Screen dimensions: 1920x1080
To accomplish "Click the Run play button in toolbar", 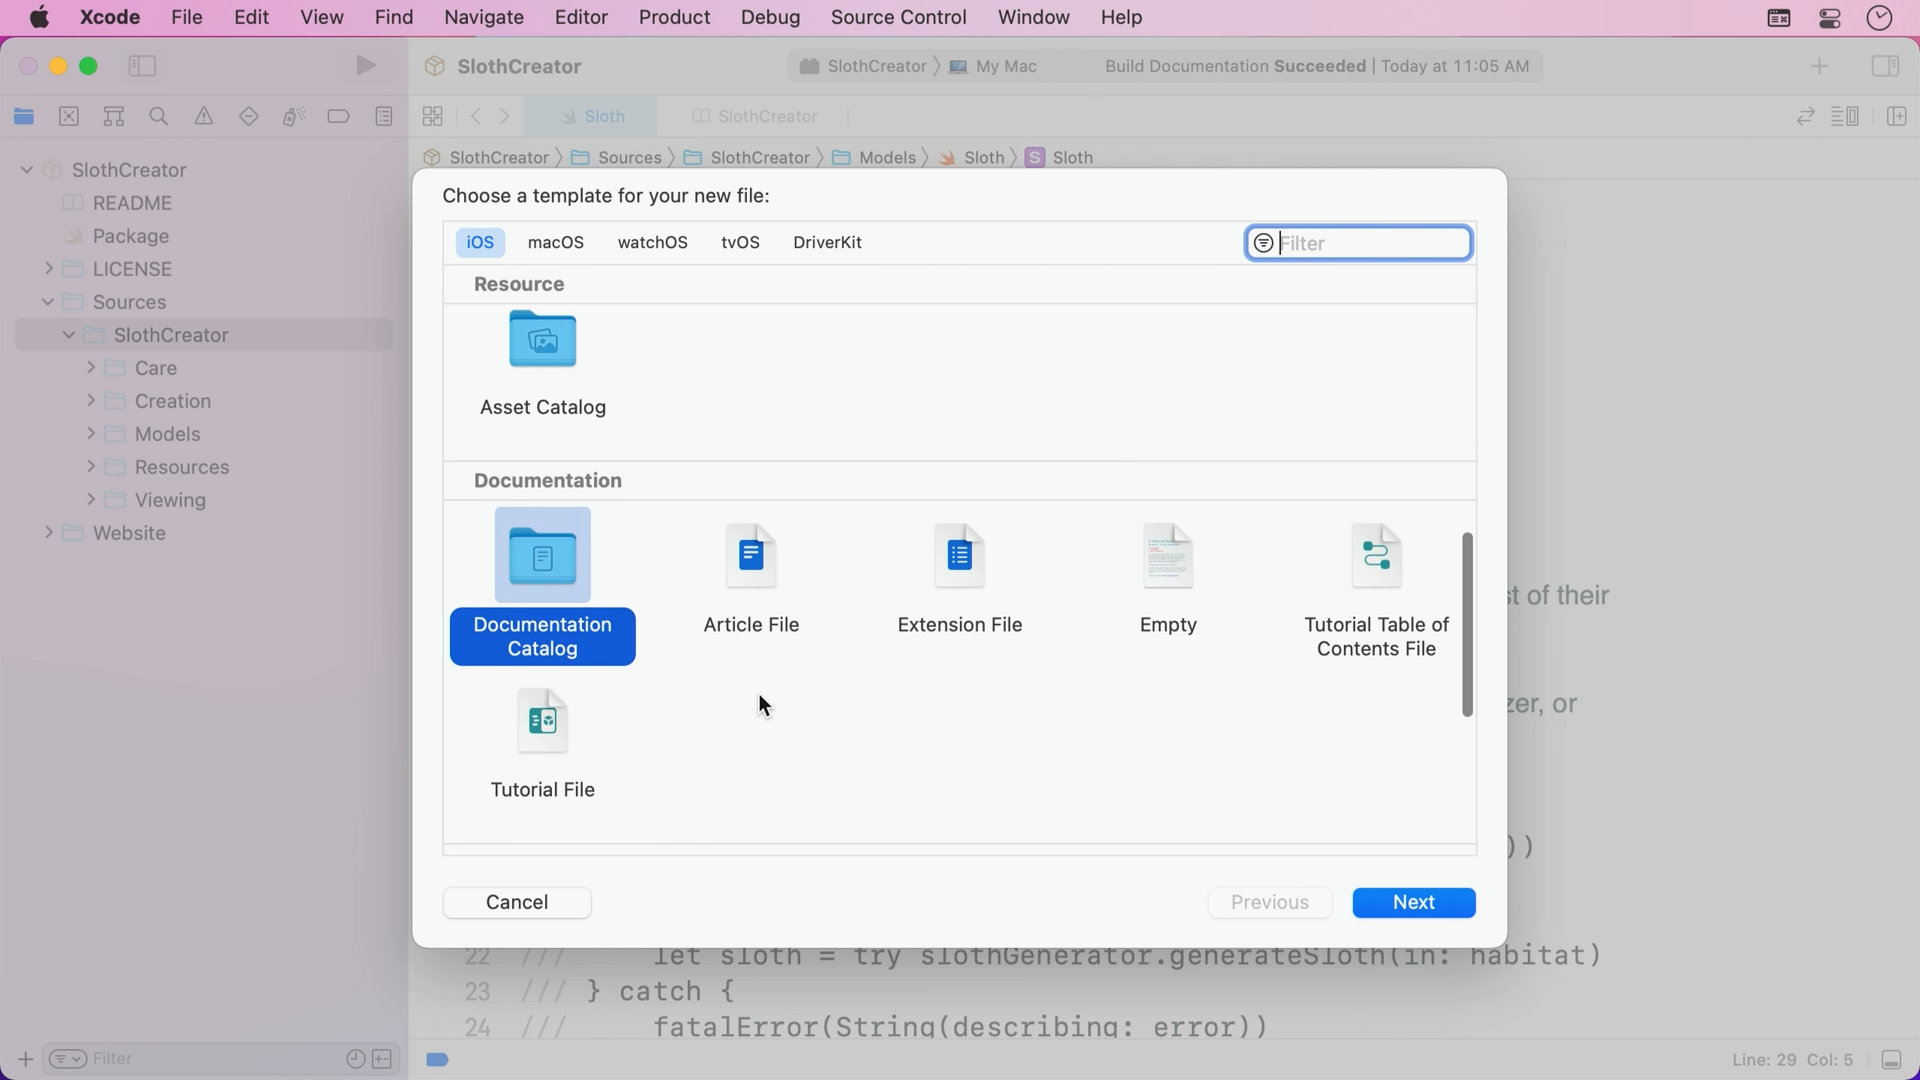I will [x=366, y=66].
